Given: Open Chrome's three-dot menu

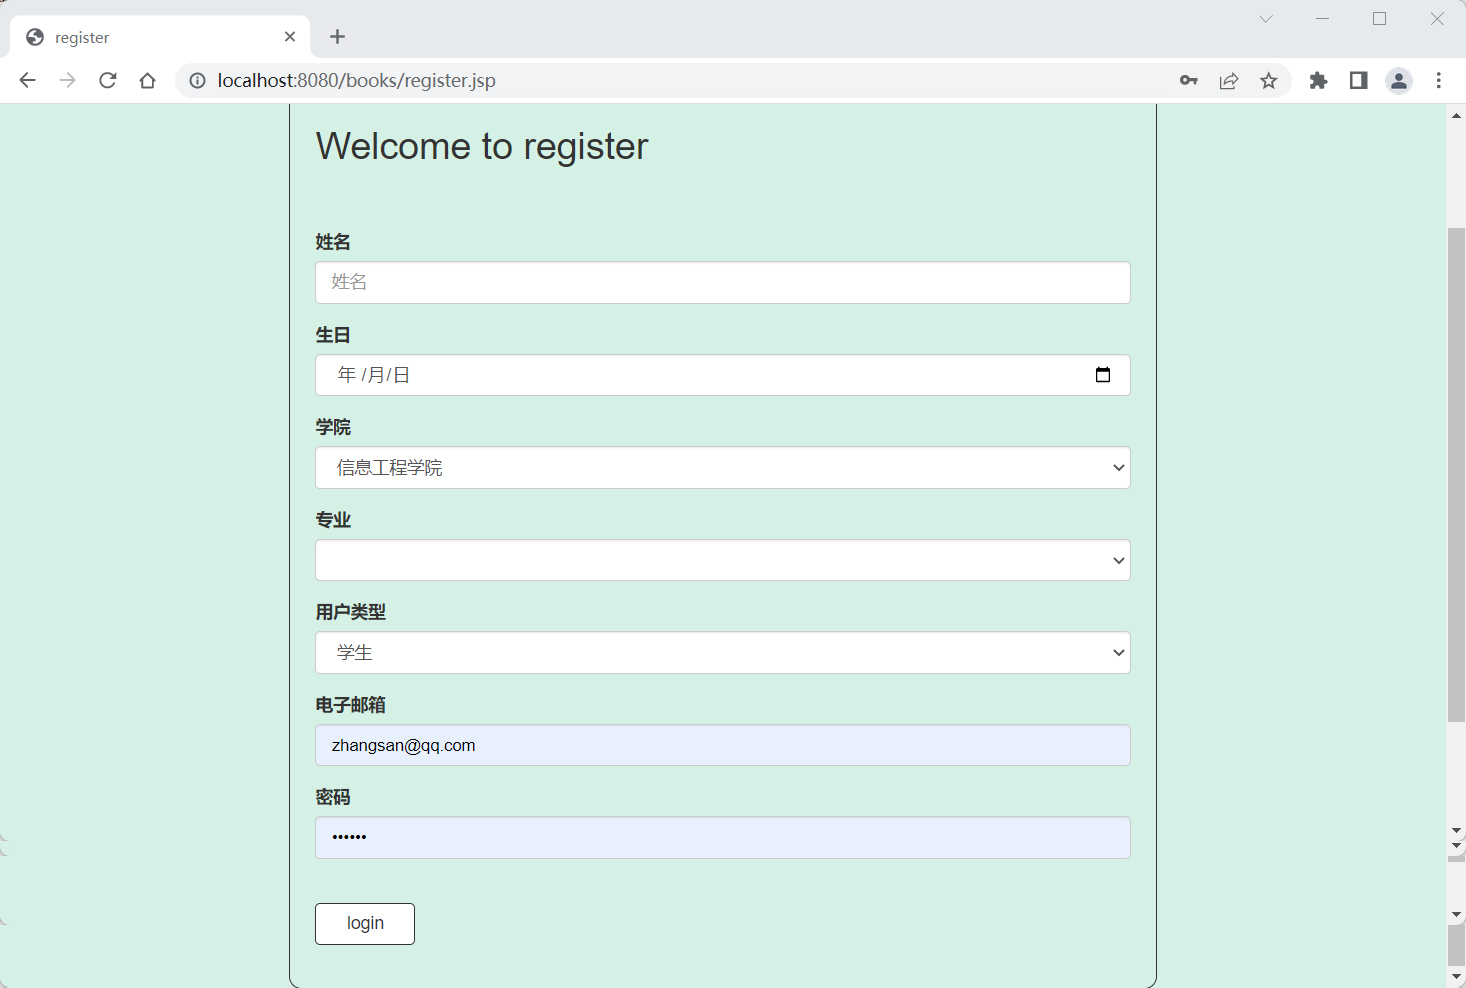Looking at the screenshot, I should 1439,81.
